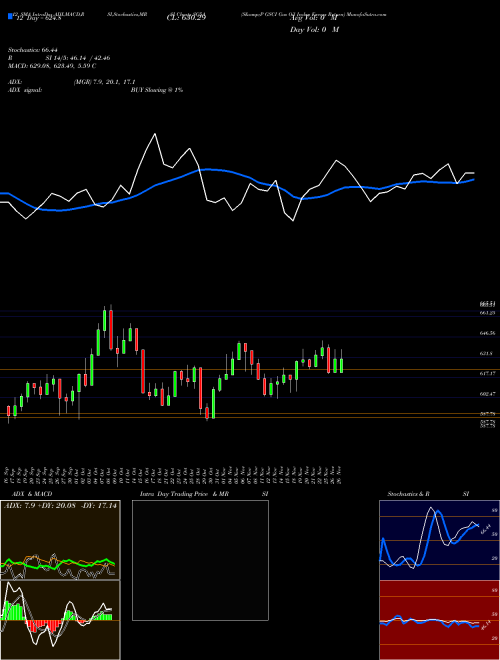Screen dimensions: 500x660
Task: Click the 'ADX: 7.9 +DY: 20.08 -DY: 17.14' header
Action: 60,505
